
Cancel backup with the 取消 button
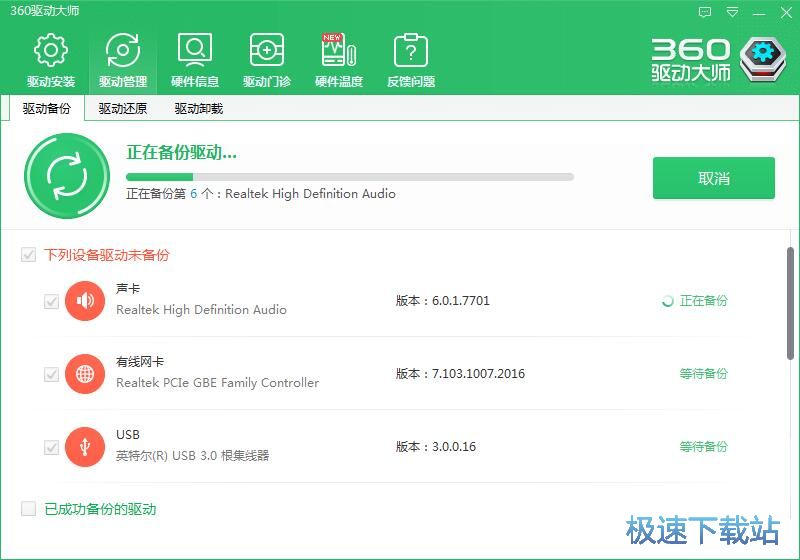point(714,178)
